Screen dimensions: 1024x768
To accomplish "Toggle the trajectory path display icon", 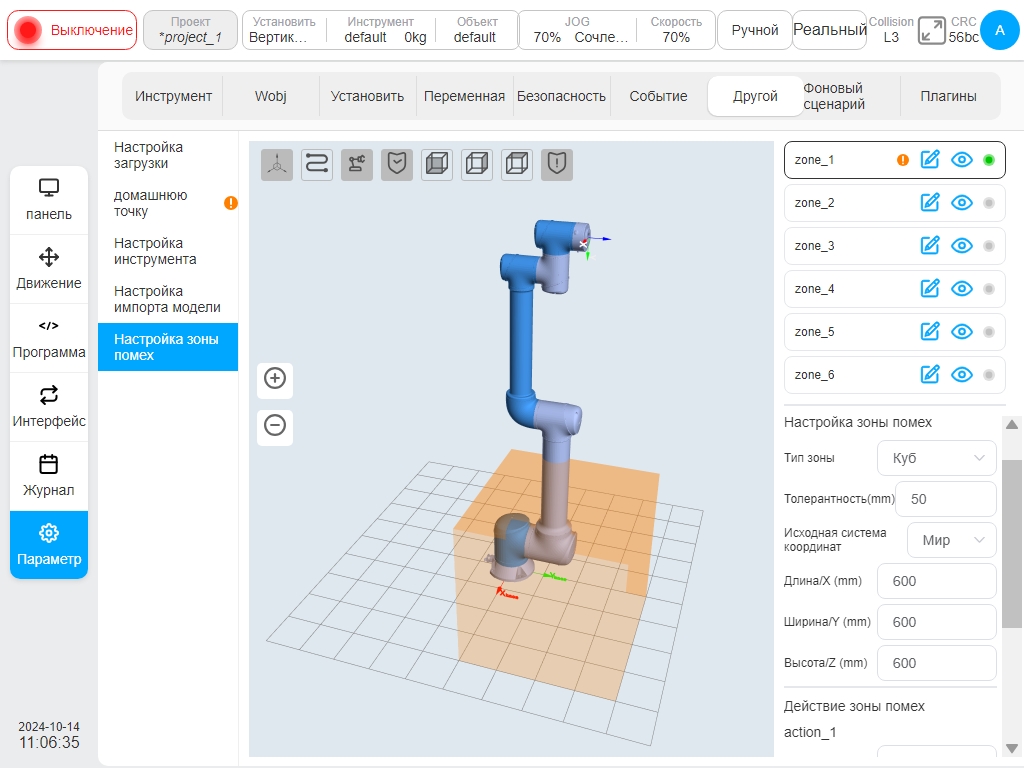I will (x=317, y=164).
